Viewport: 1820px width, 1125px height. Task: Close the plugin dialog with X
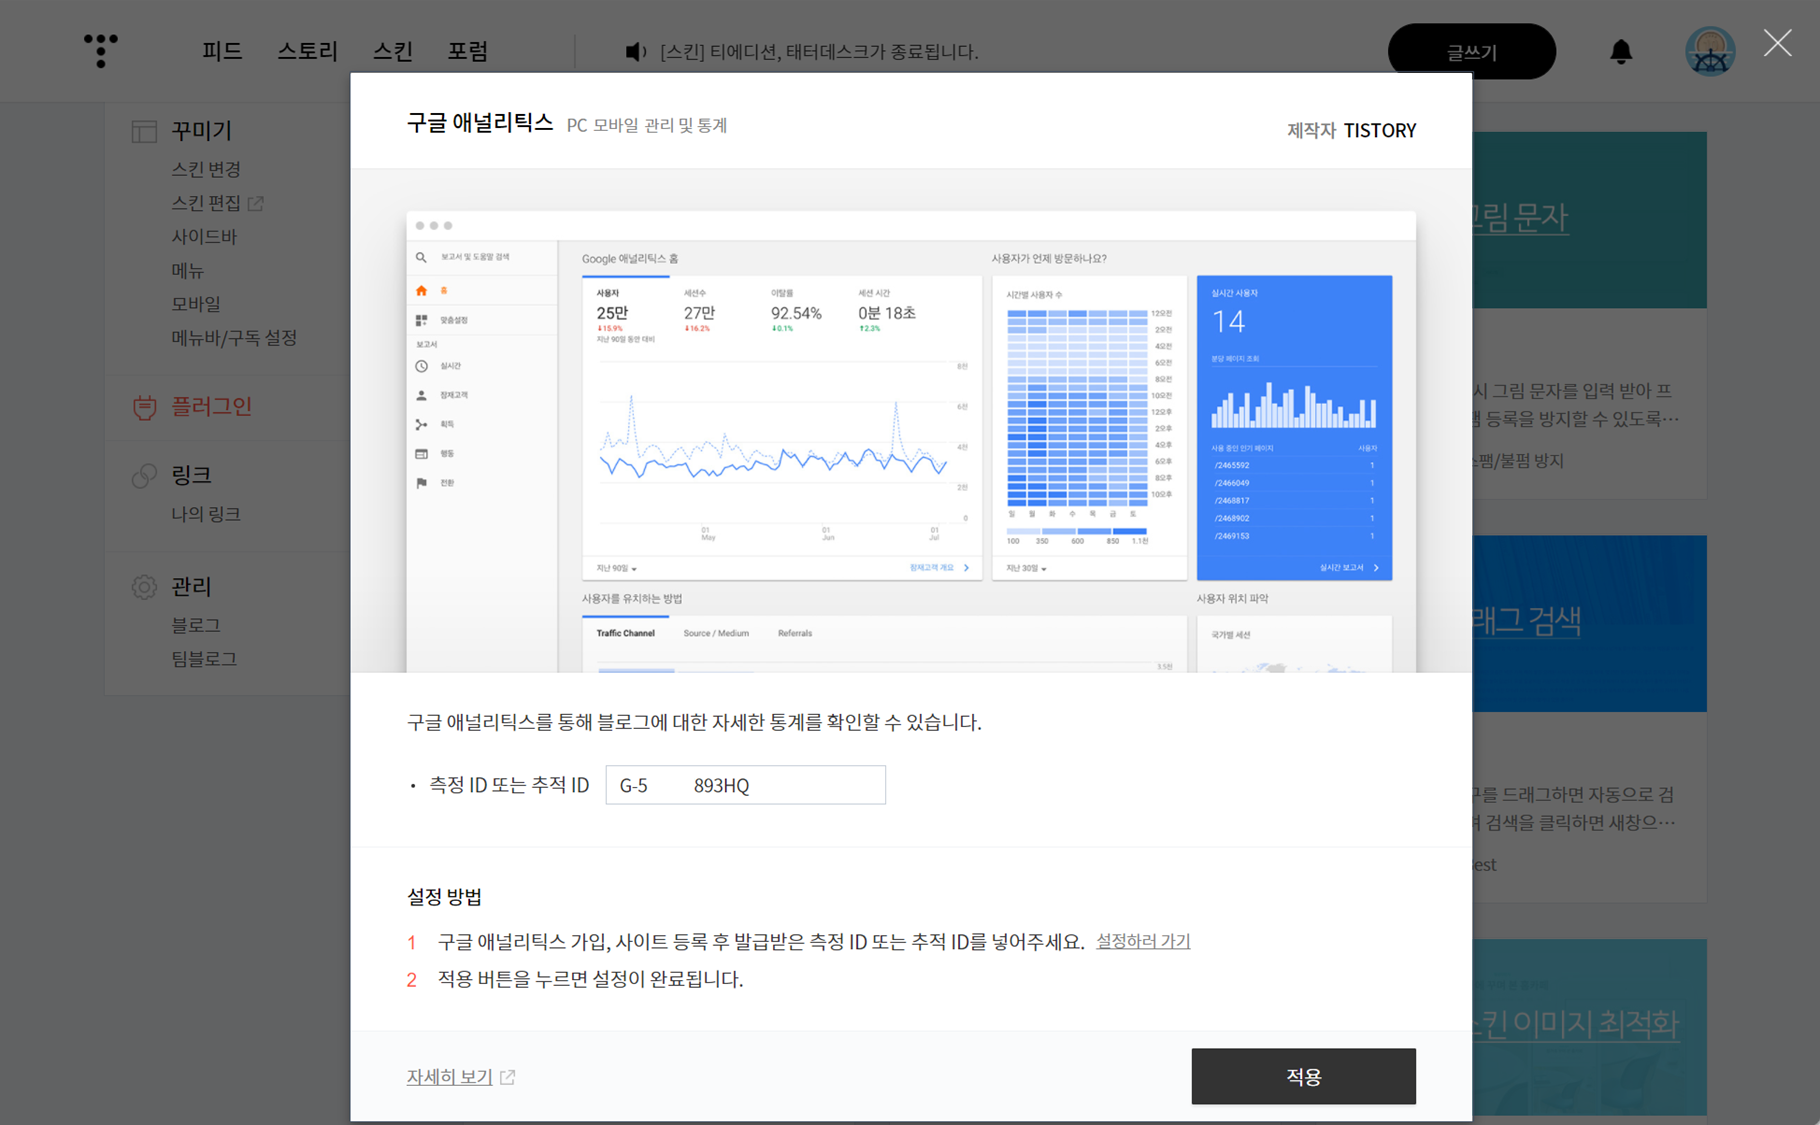(1777, 43)
